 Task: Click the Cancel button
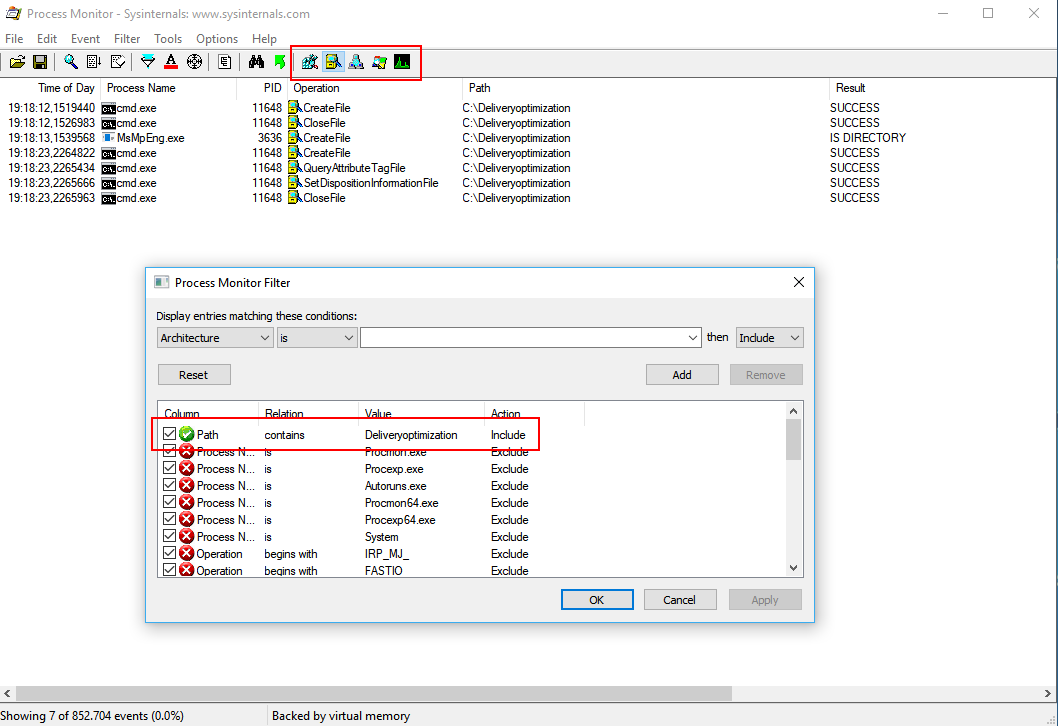679,600
